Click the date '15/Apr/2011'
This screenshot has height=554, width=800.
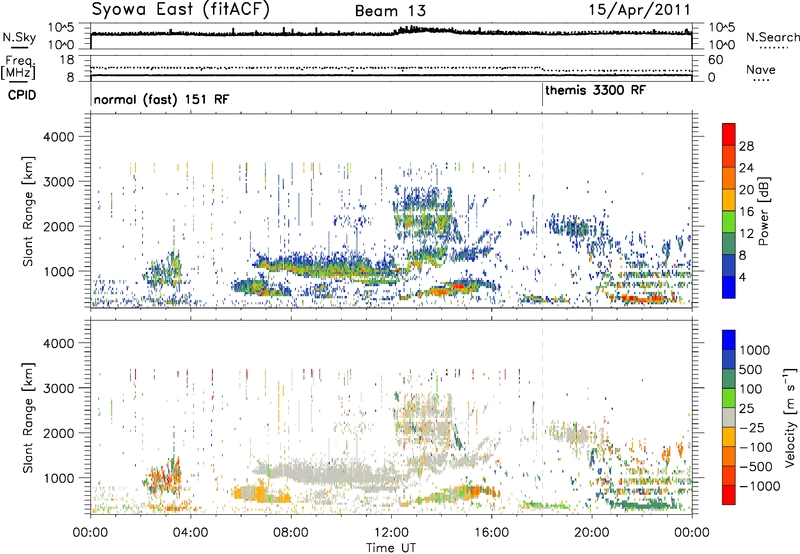click(640, 10)
